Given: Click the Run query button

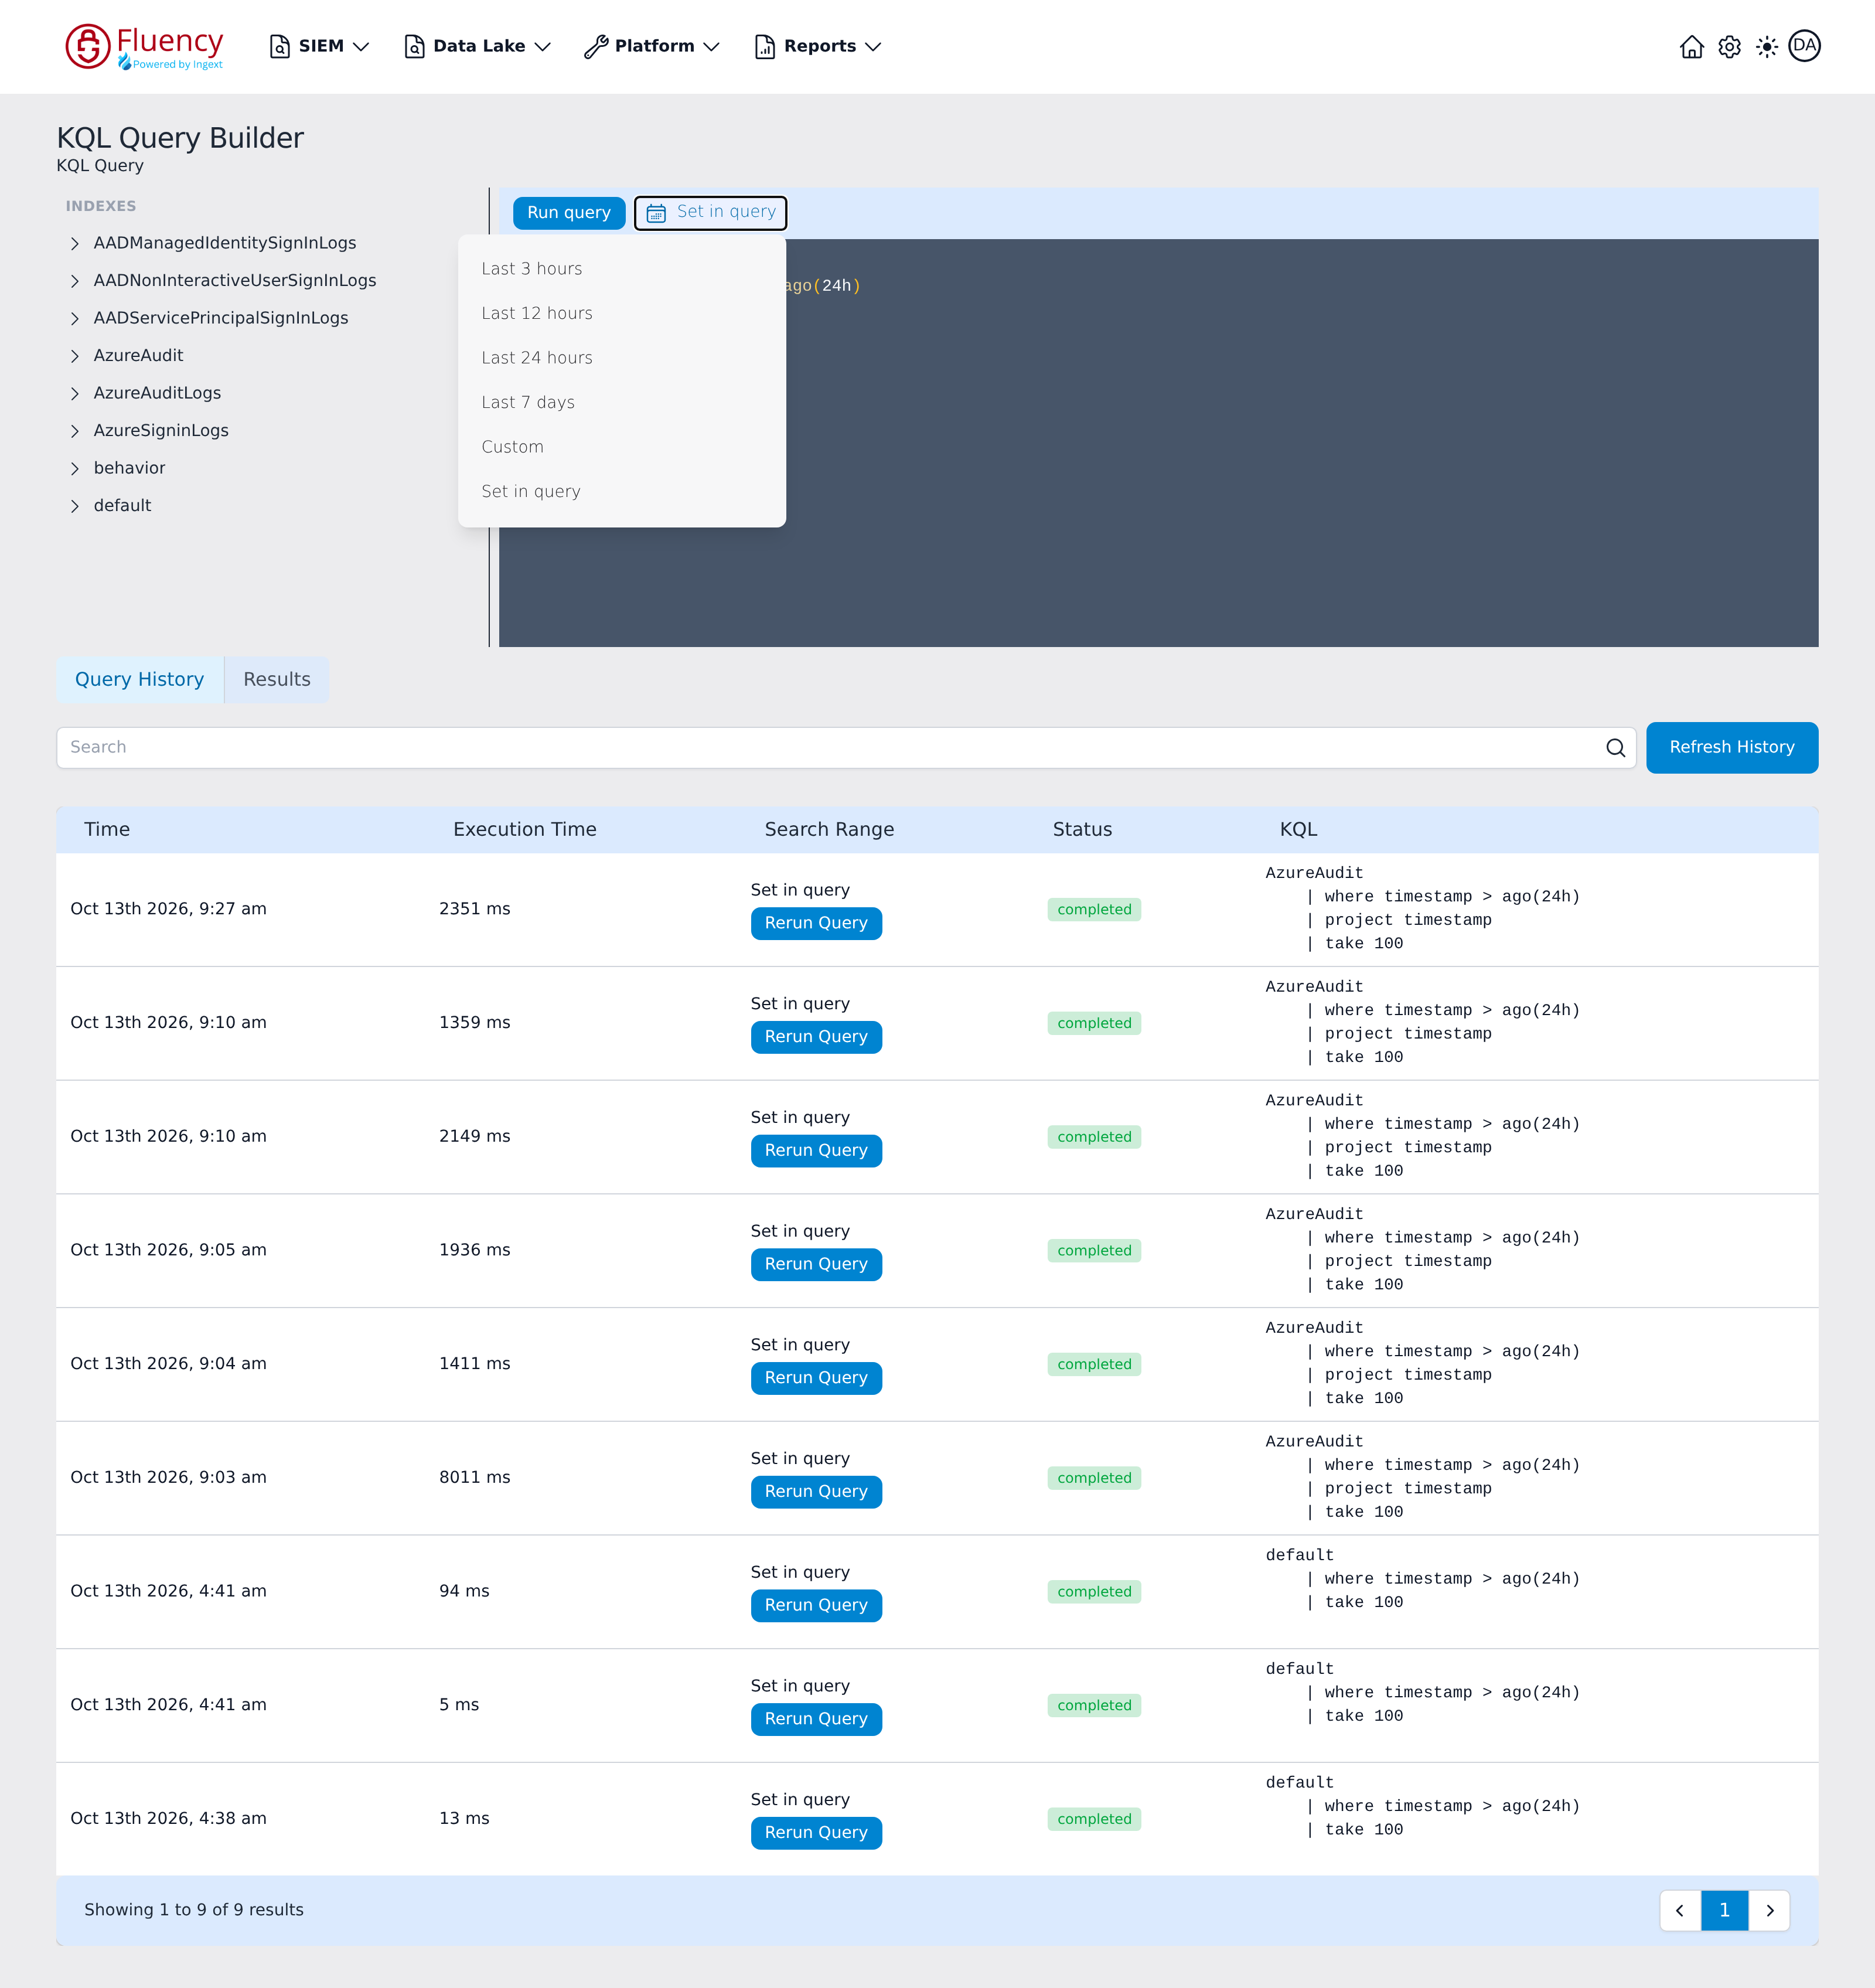Looking at the screenshot, I should point(569,213).
